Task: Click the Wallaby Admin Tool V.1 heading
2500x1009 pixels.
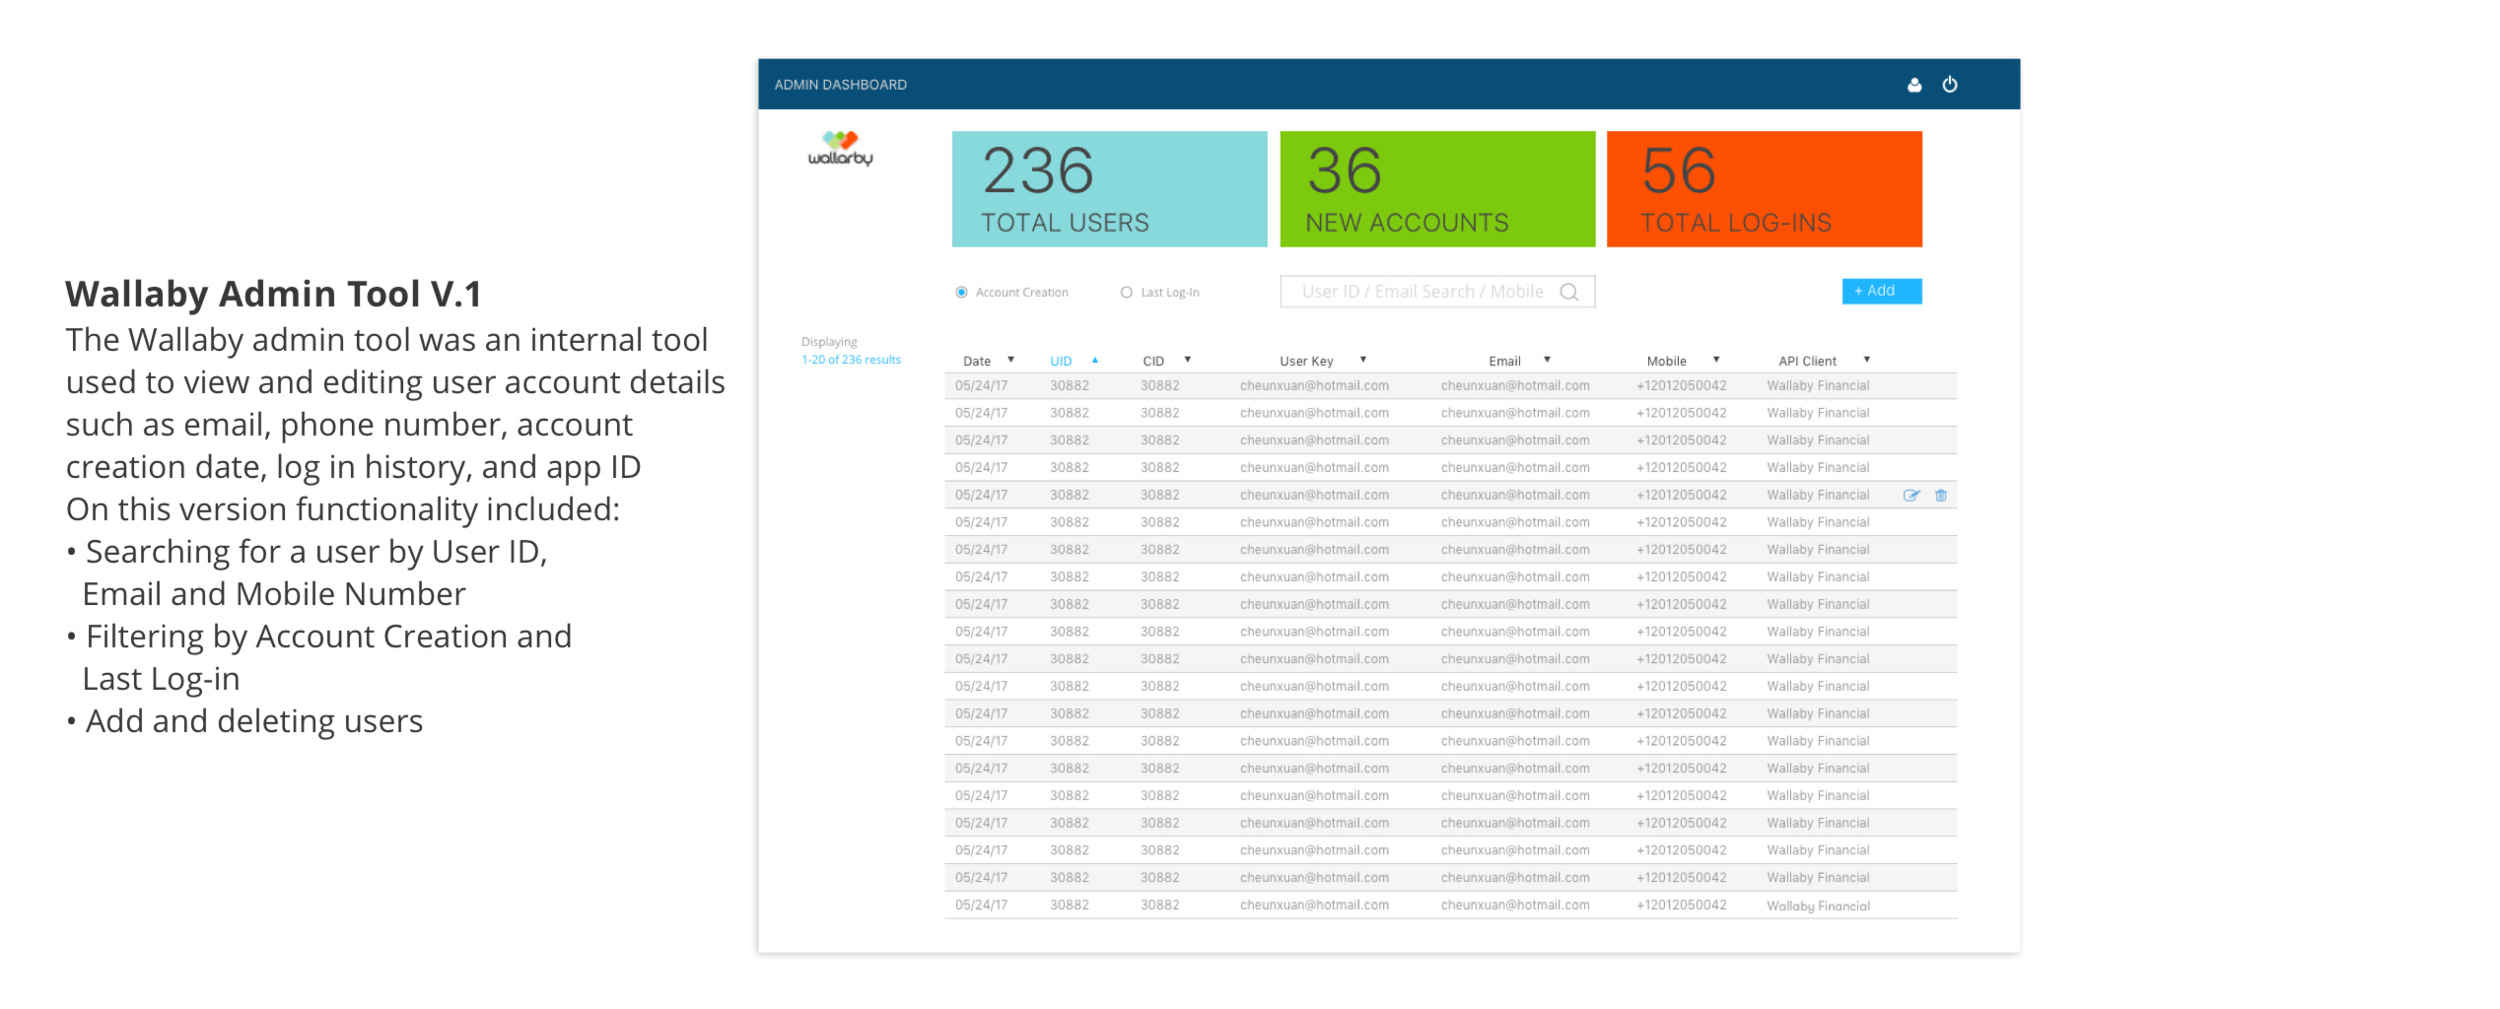Action: (x=274, y=294)
